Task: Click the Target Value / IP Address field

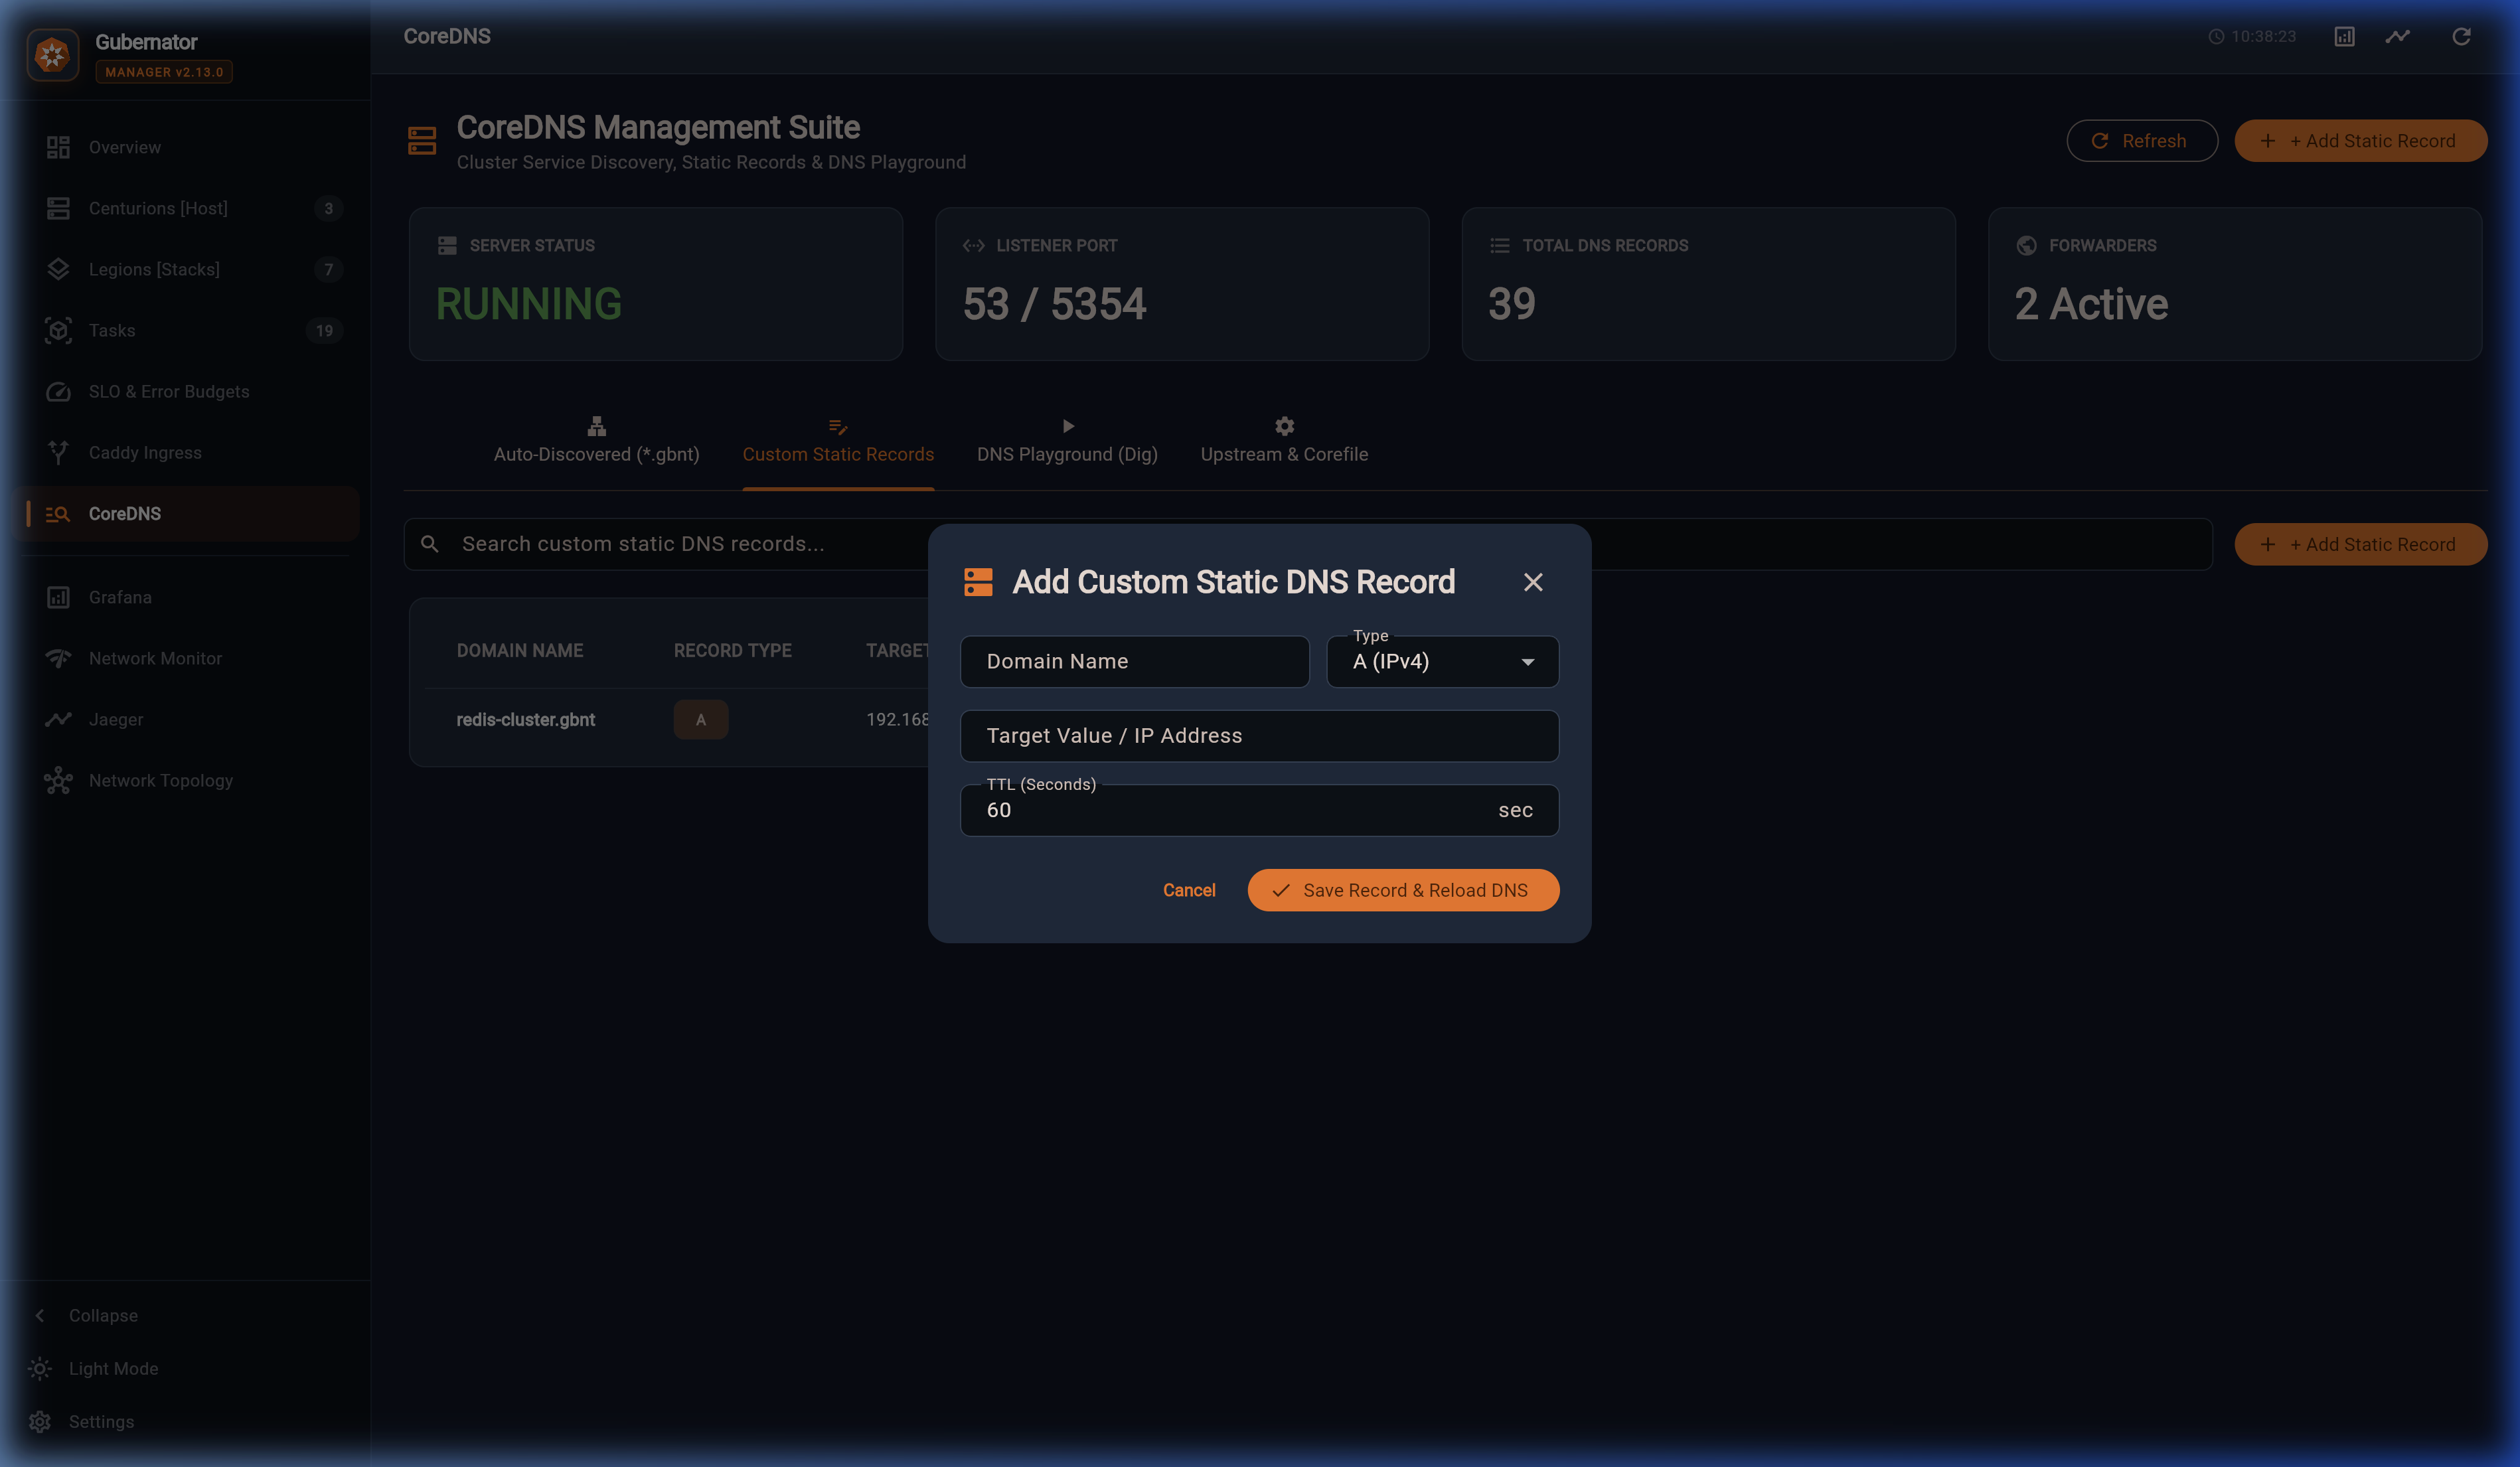Action: tap(1259, 736)
